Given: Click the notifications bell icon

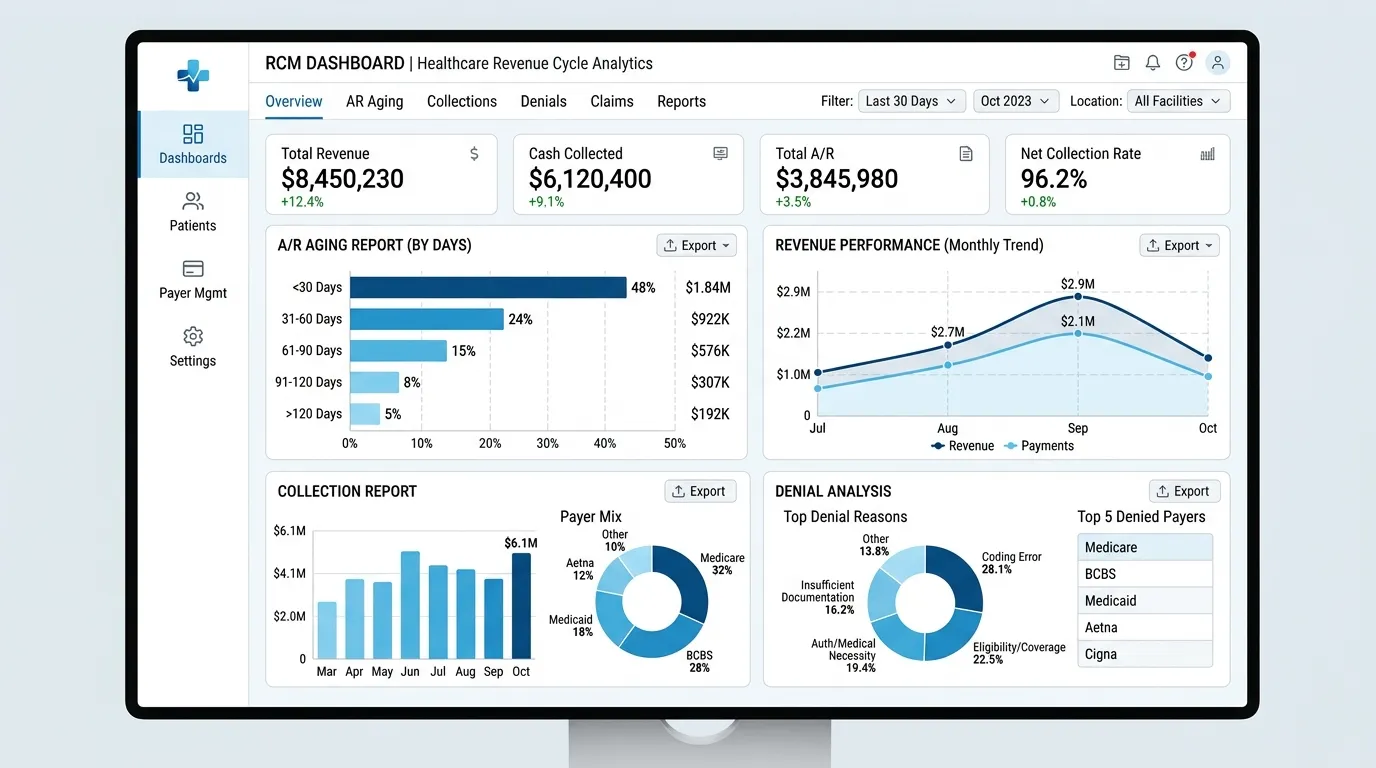Looking at the screenshot, I should click(x=1153, y=63).
